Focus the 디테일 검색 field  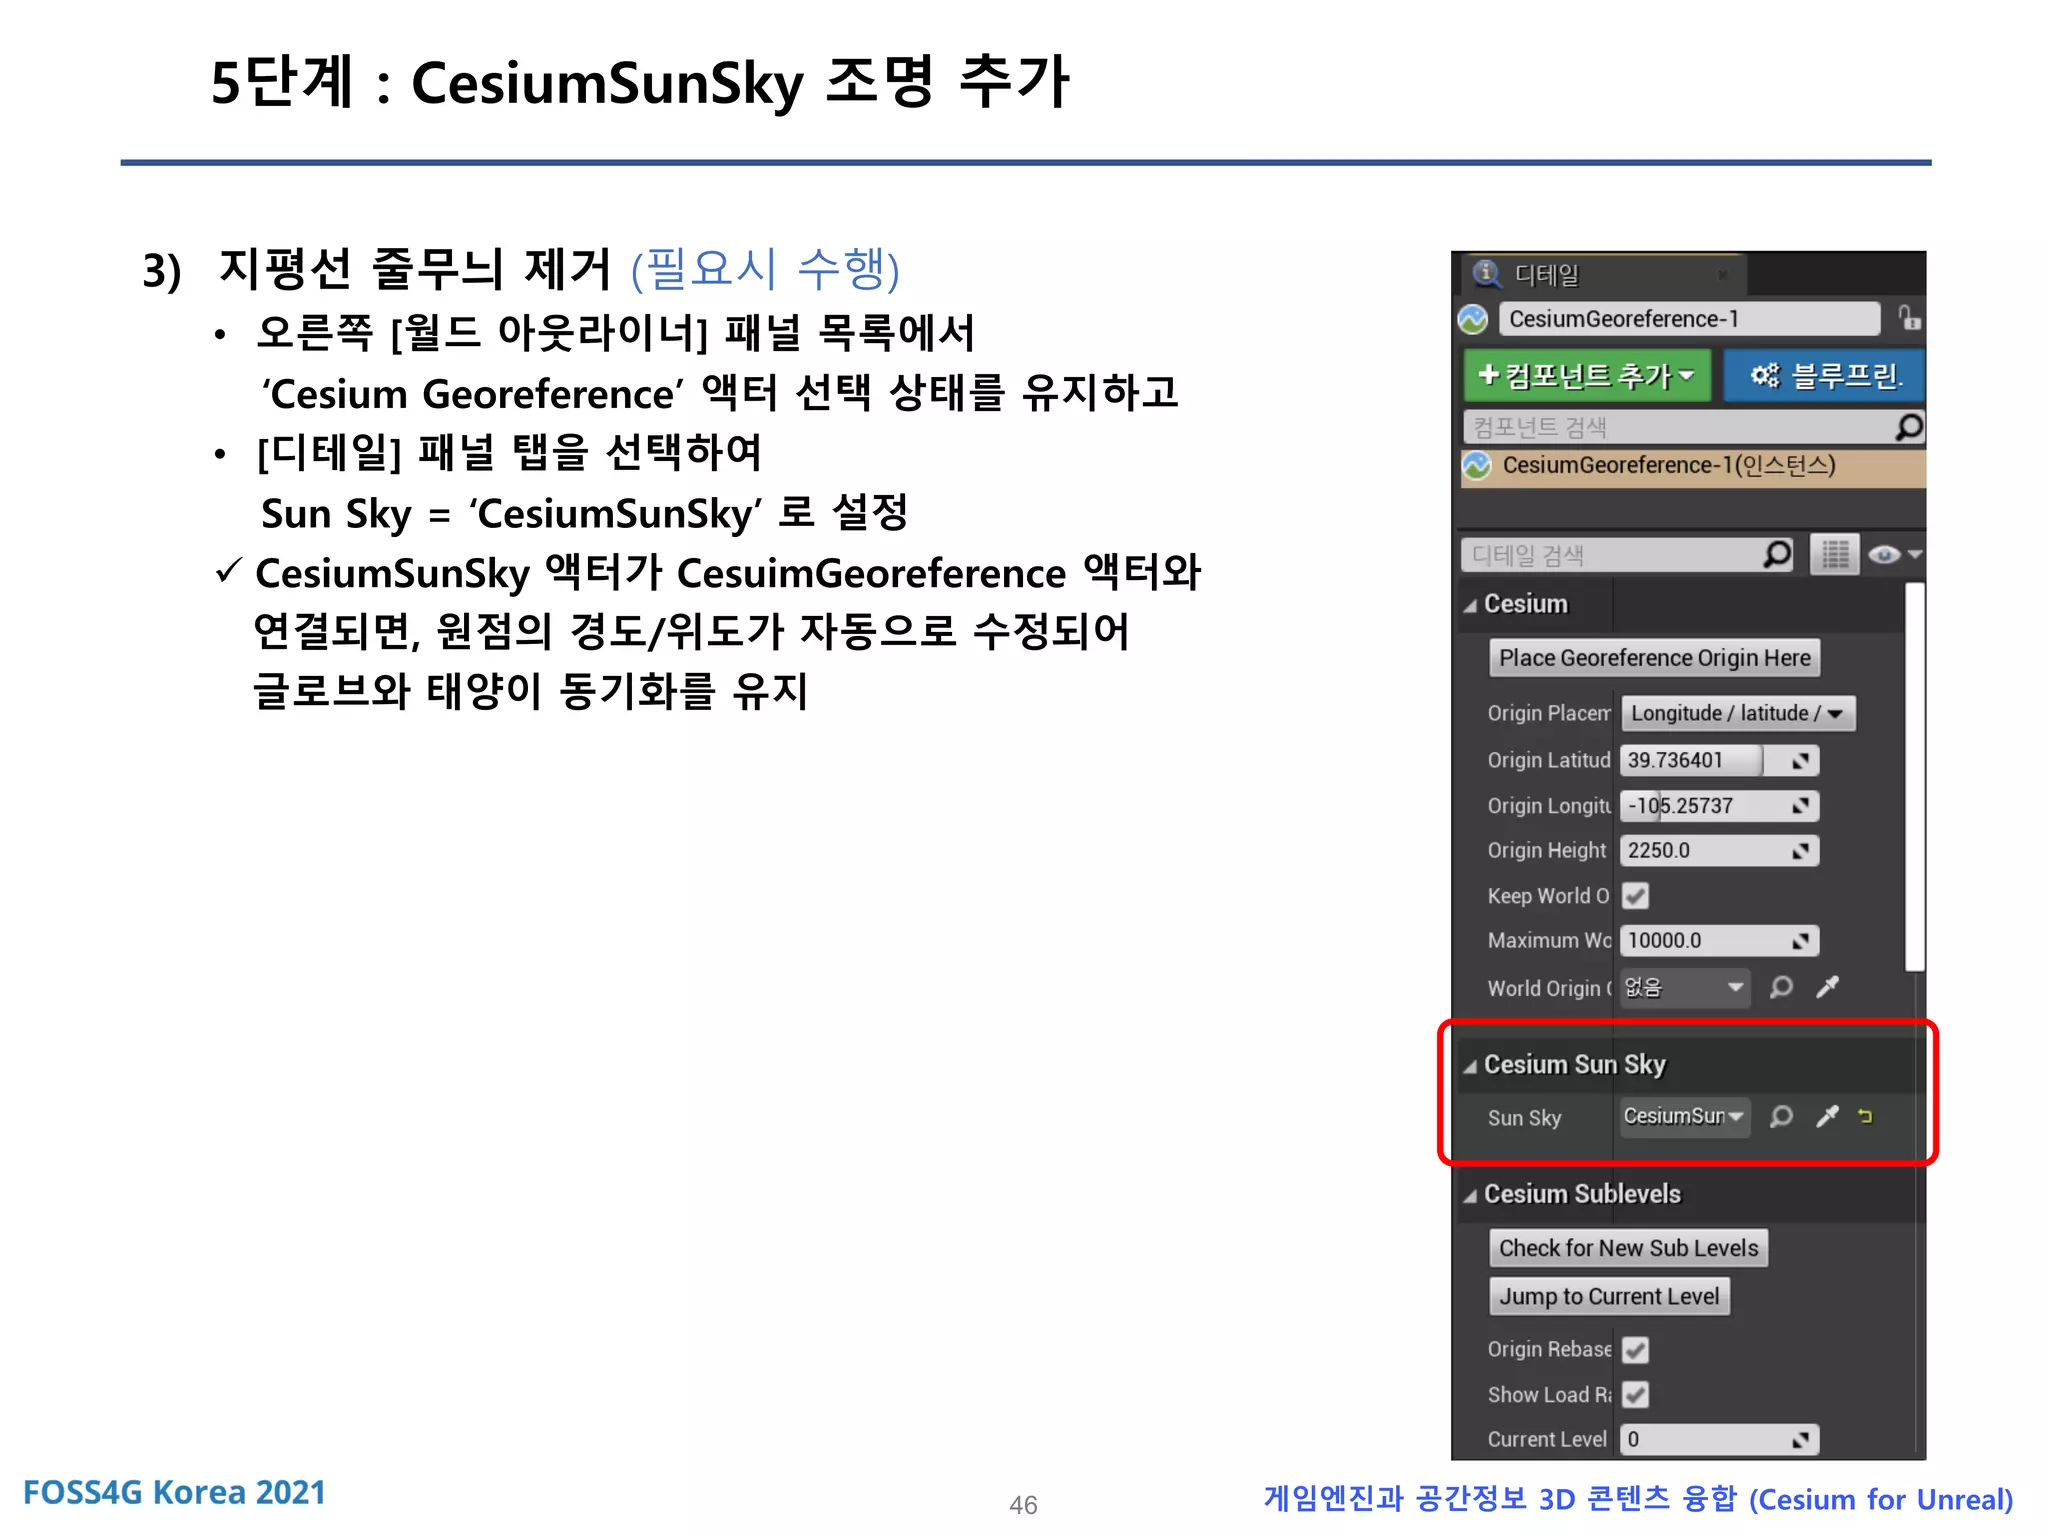pyautogui.click(x=1613, y=555)
